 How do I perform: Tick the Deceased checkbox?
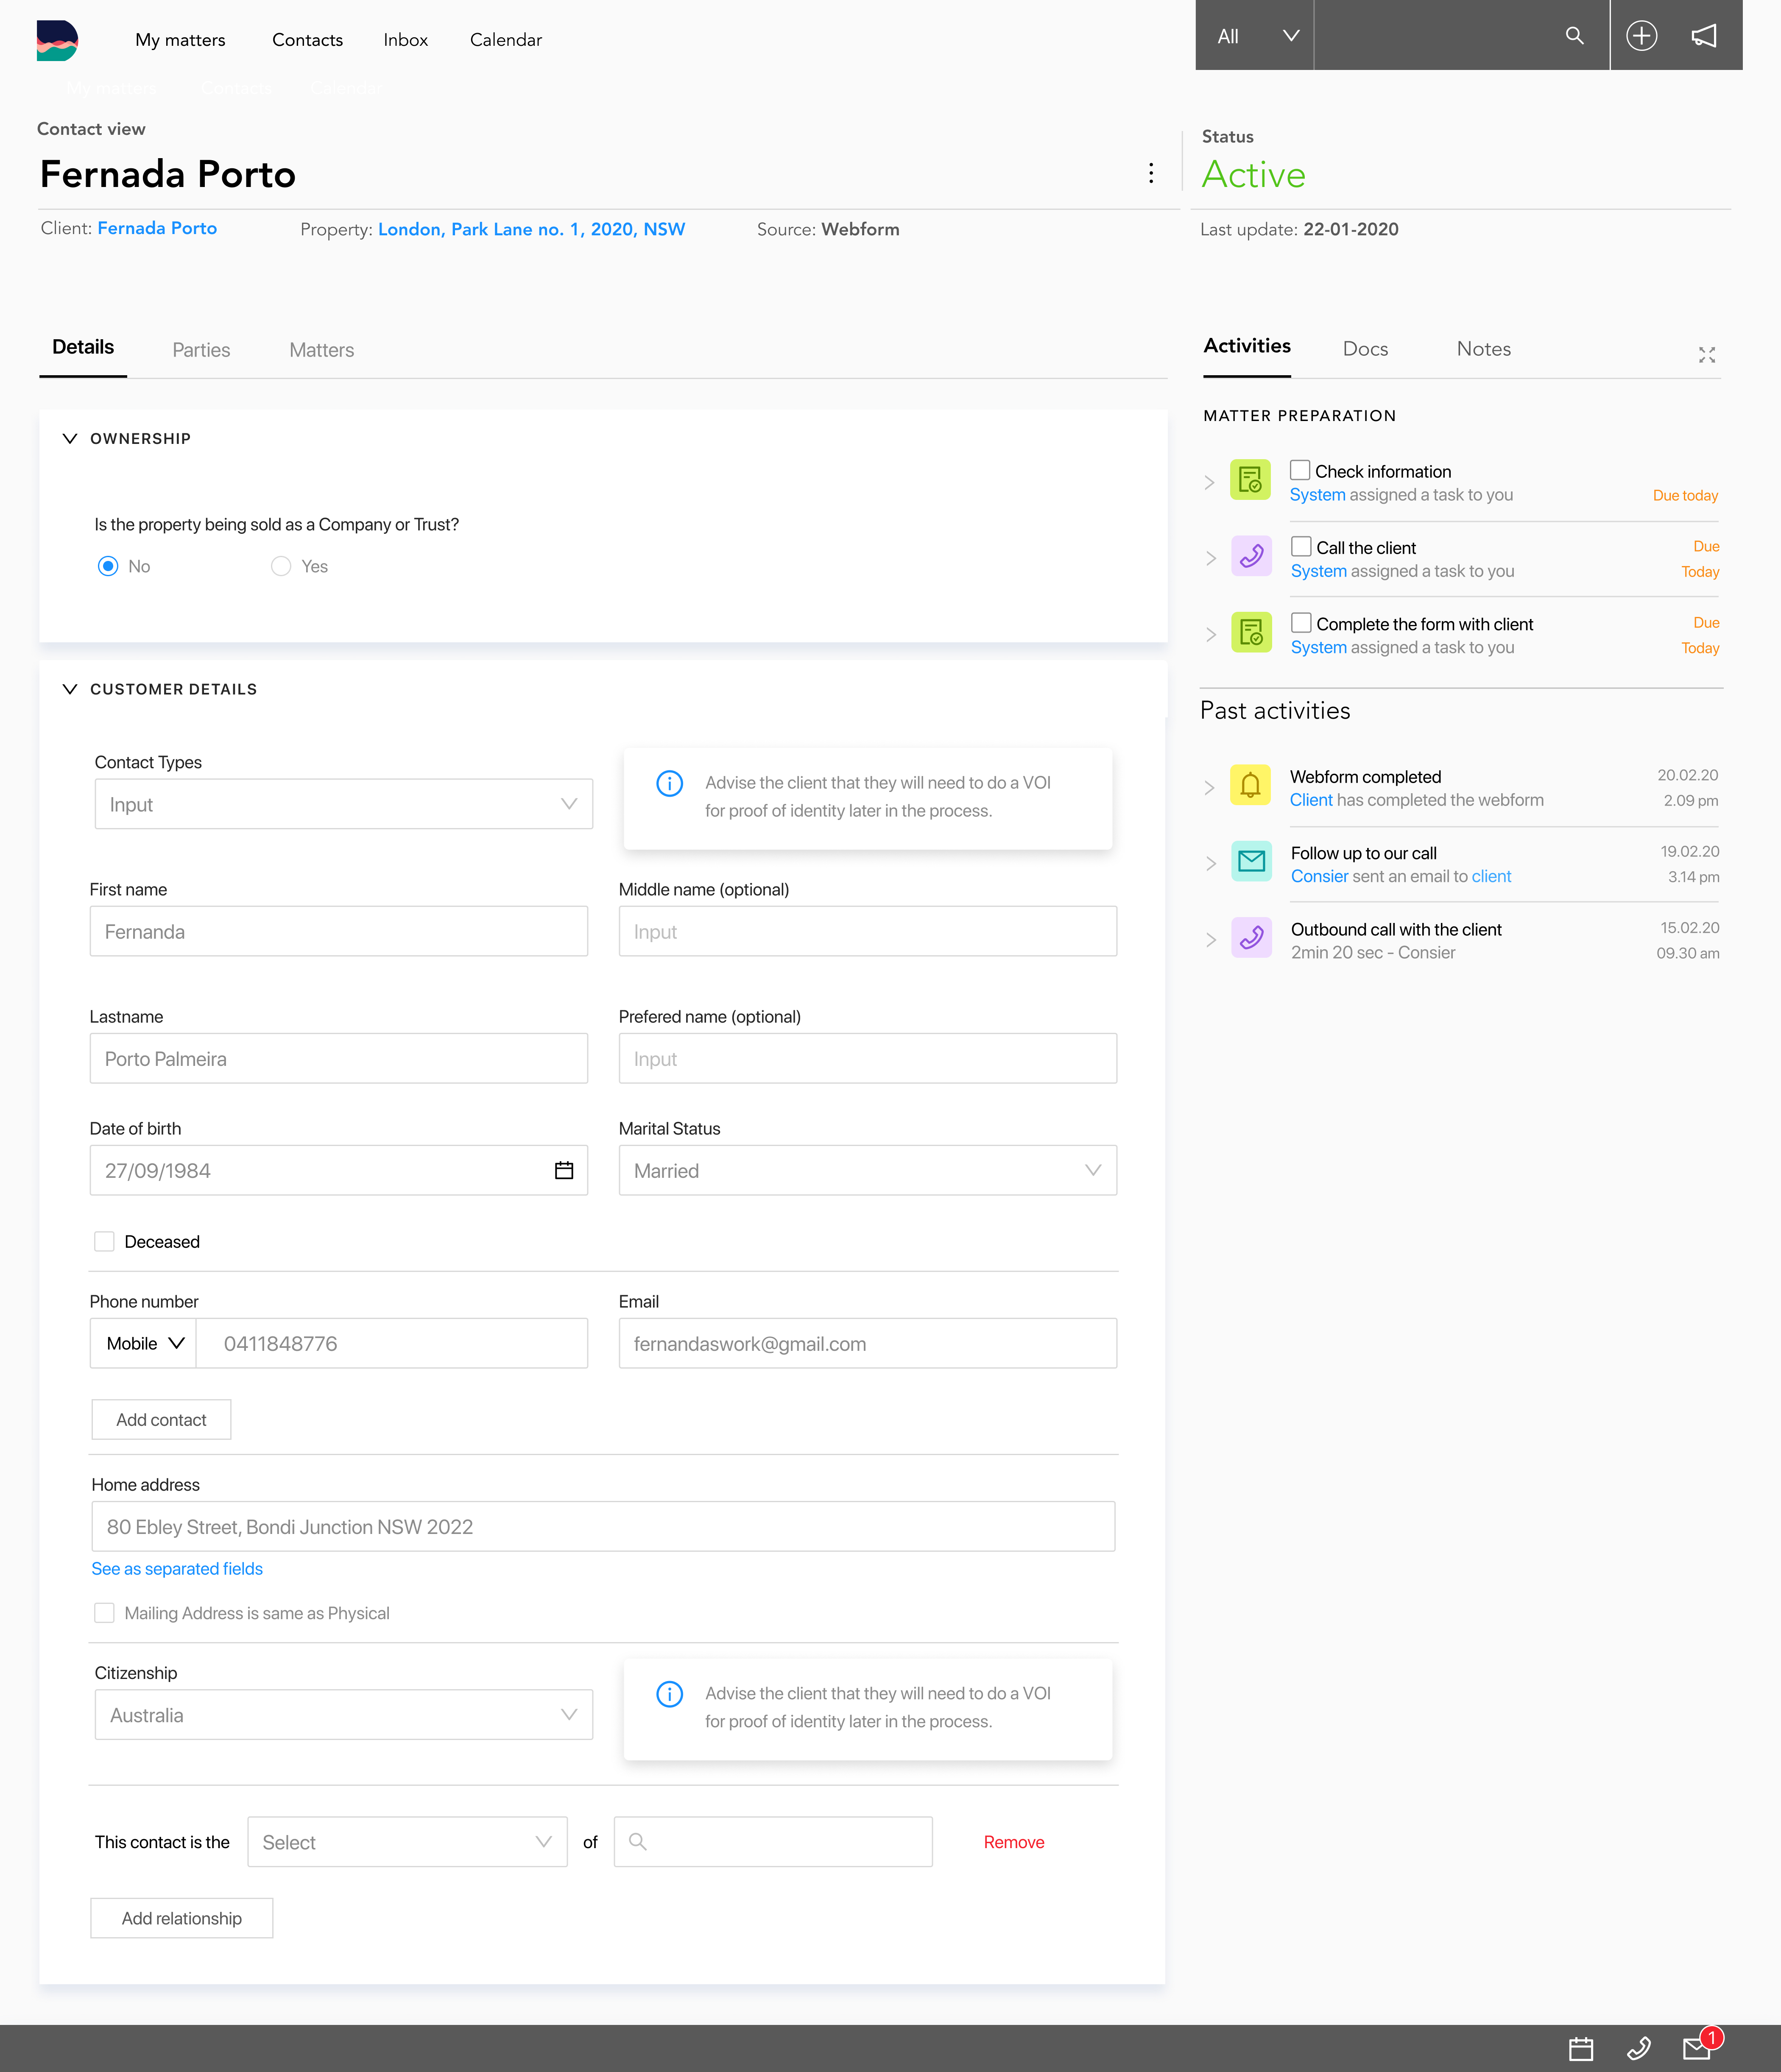[104, 1241]
